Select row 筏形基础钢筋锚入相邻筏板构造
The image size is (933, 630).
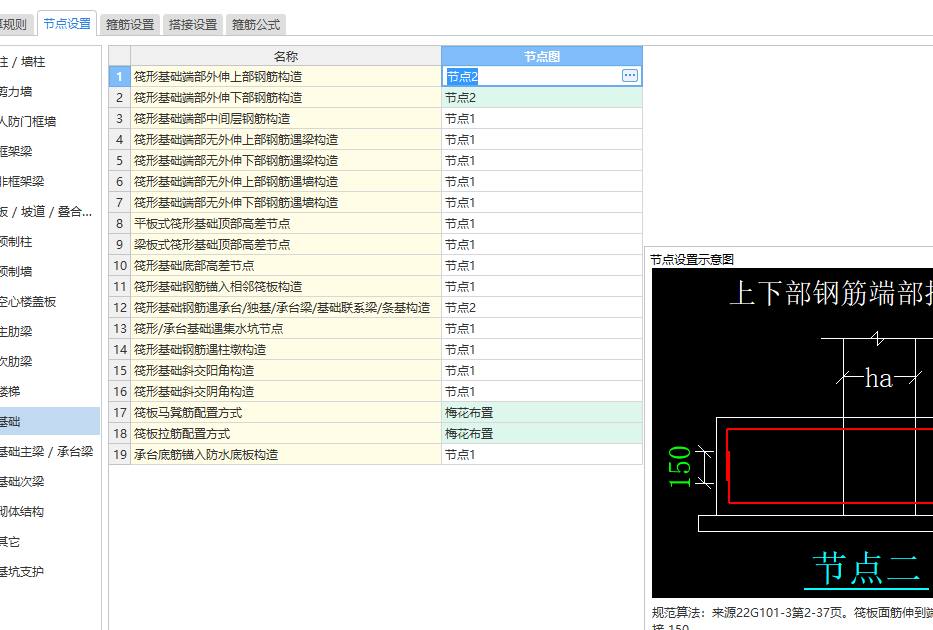point(286,287)
